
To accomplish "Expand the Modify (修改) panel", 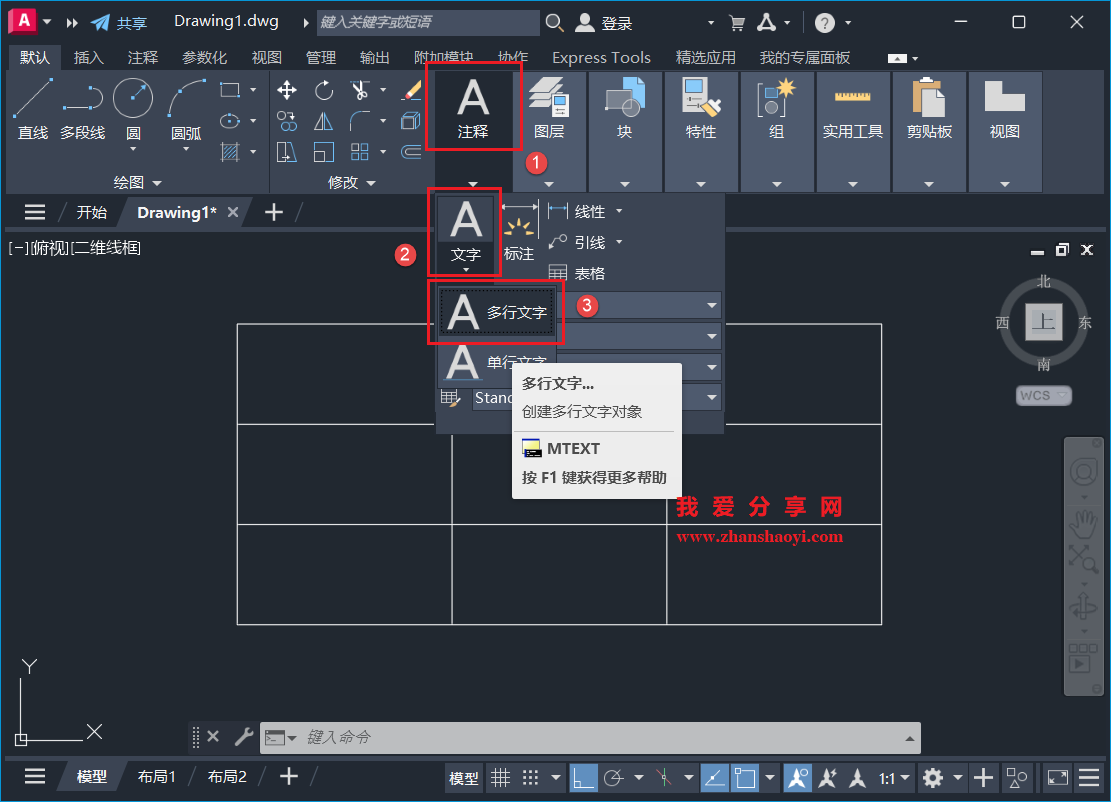I will point(369,182).
